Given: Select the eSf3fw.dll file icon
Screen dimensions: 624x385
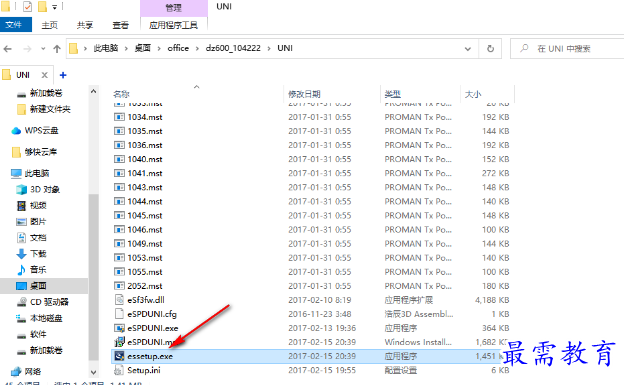Looking at the screenshot, I should tap(119, 300).
